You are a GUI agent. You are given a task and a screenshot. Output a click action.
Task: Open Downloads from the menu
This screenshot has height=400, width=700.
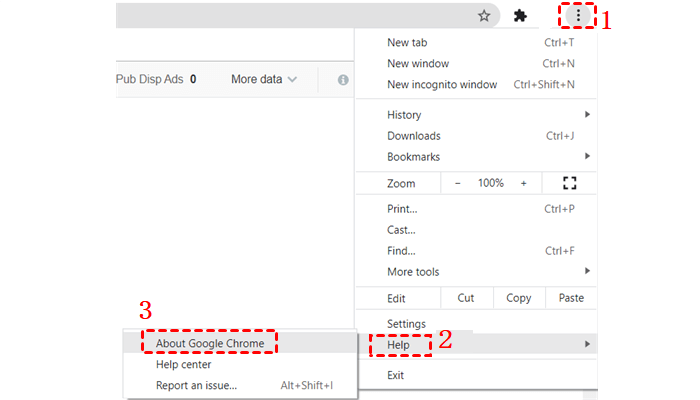(476, 136)
